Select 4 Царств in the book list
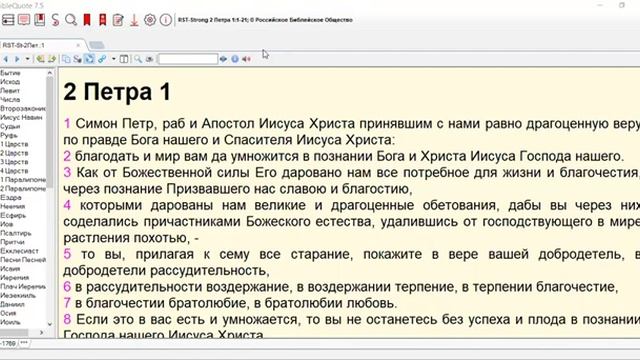 14,171
